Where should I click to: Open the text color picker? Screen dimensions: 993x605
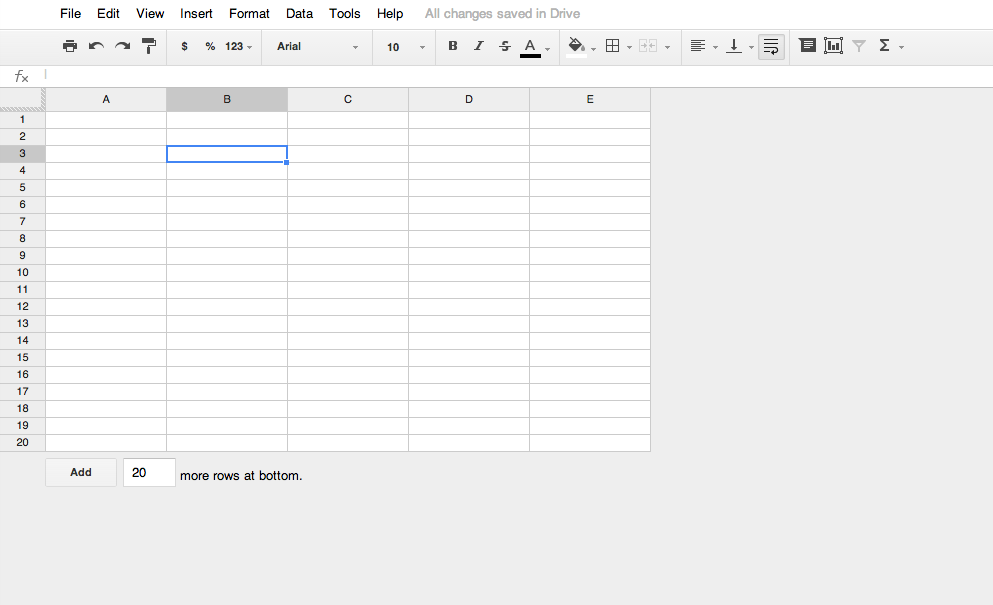pyautogui.click(x=531, y=46)
